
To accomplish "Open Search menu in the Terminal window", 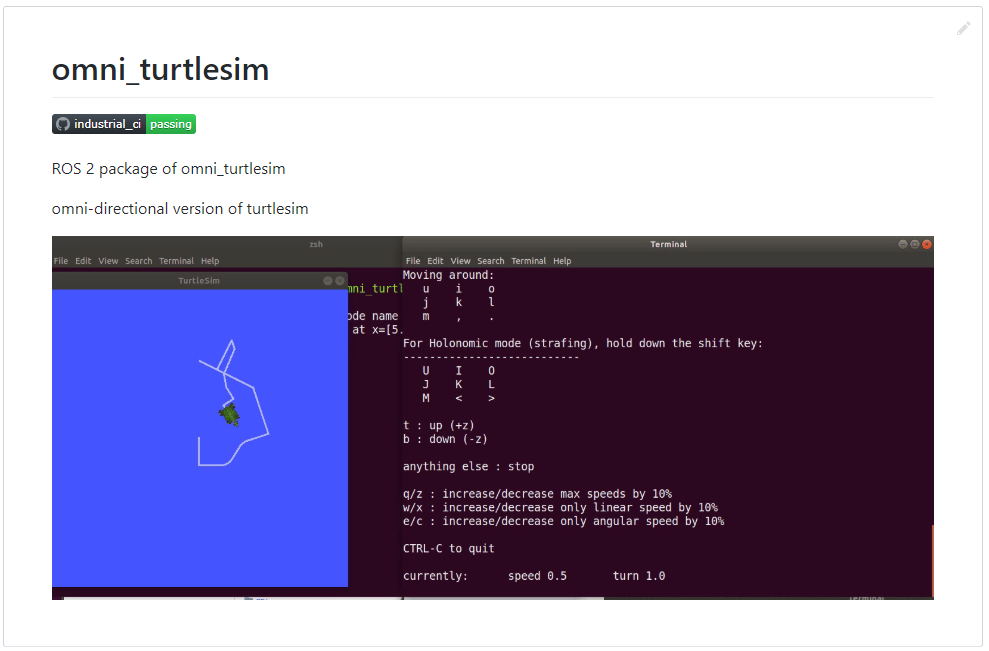I will pyautogui.click(x=490, y=261).
